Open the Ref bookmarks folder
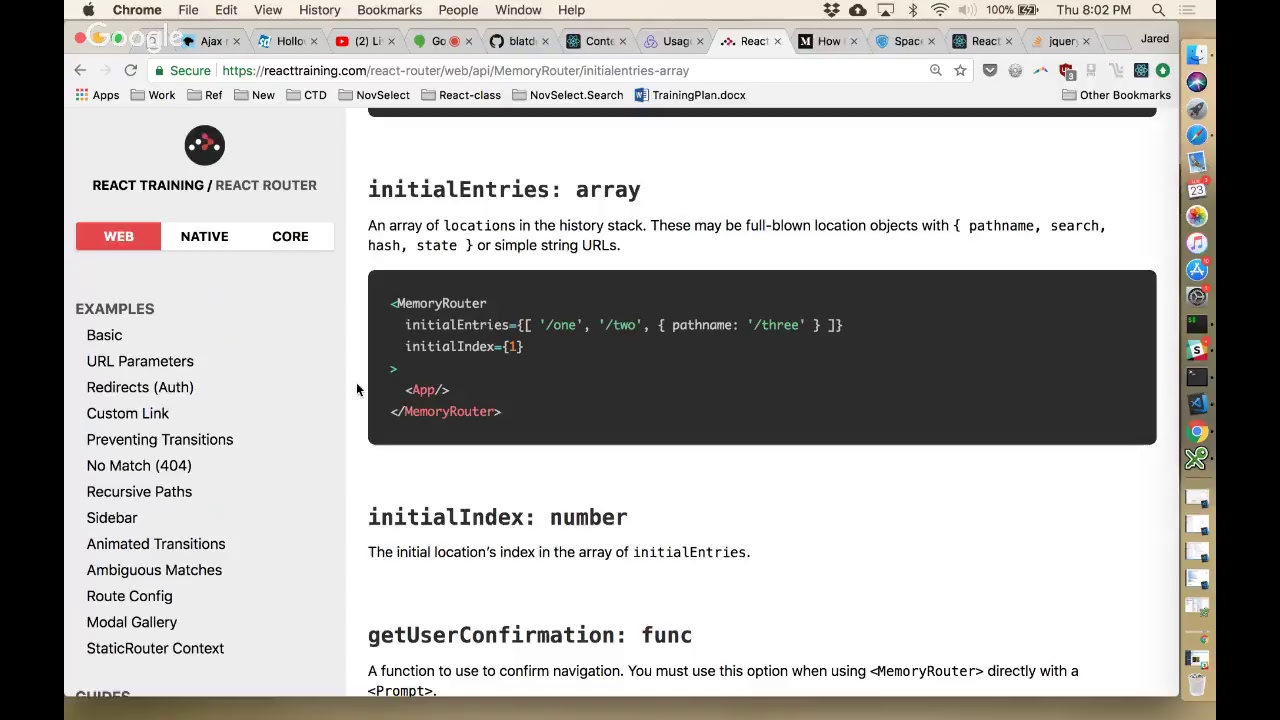 point(204,95)
